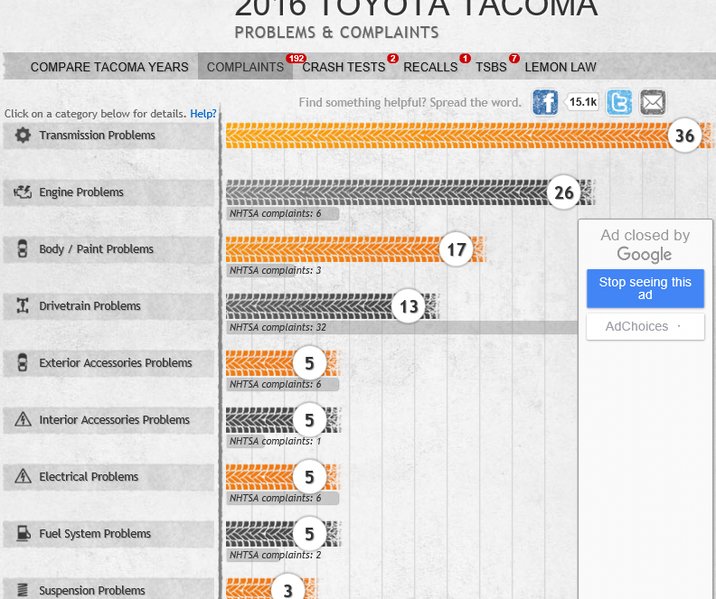Click the AdChoices button
The width and height of the screenshot is (716, 599).
pyautogui.click(x=645, y=326)
